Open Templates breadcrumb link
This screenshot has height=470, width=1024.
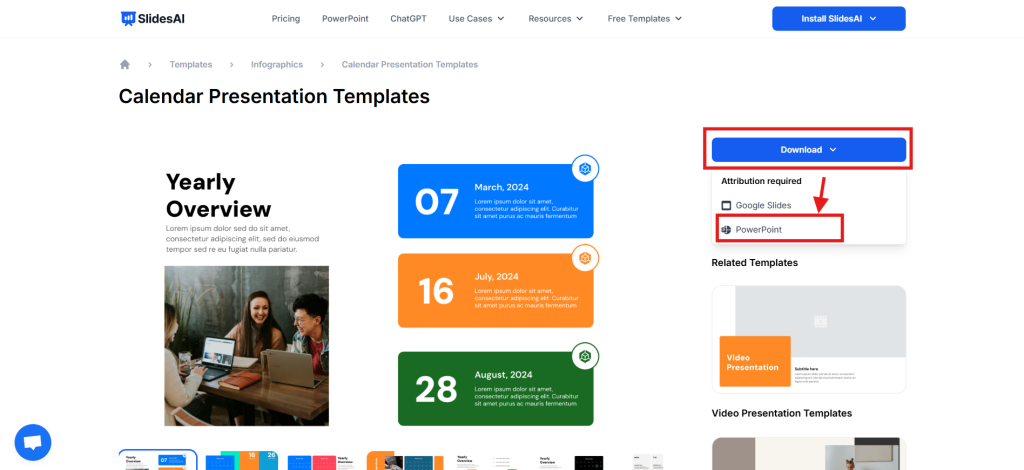click(x=191, y=65)
